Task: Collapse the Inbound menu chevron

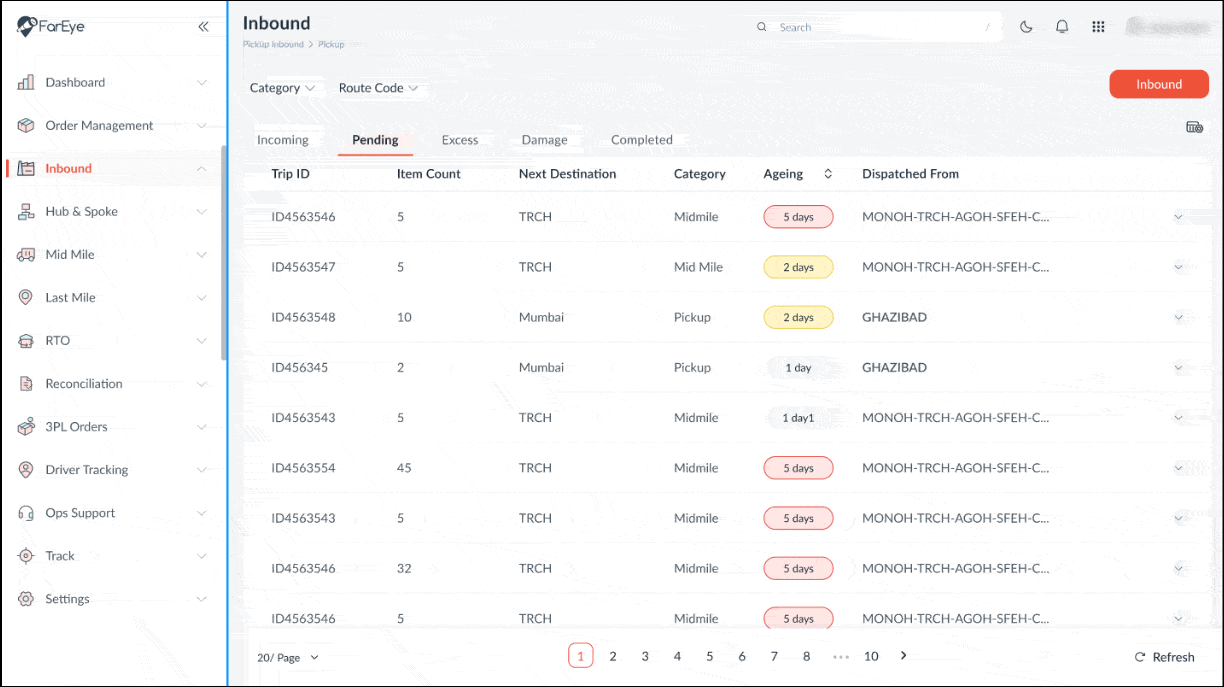Action: [x=201, y=168]
